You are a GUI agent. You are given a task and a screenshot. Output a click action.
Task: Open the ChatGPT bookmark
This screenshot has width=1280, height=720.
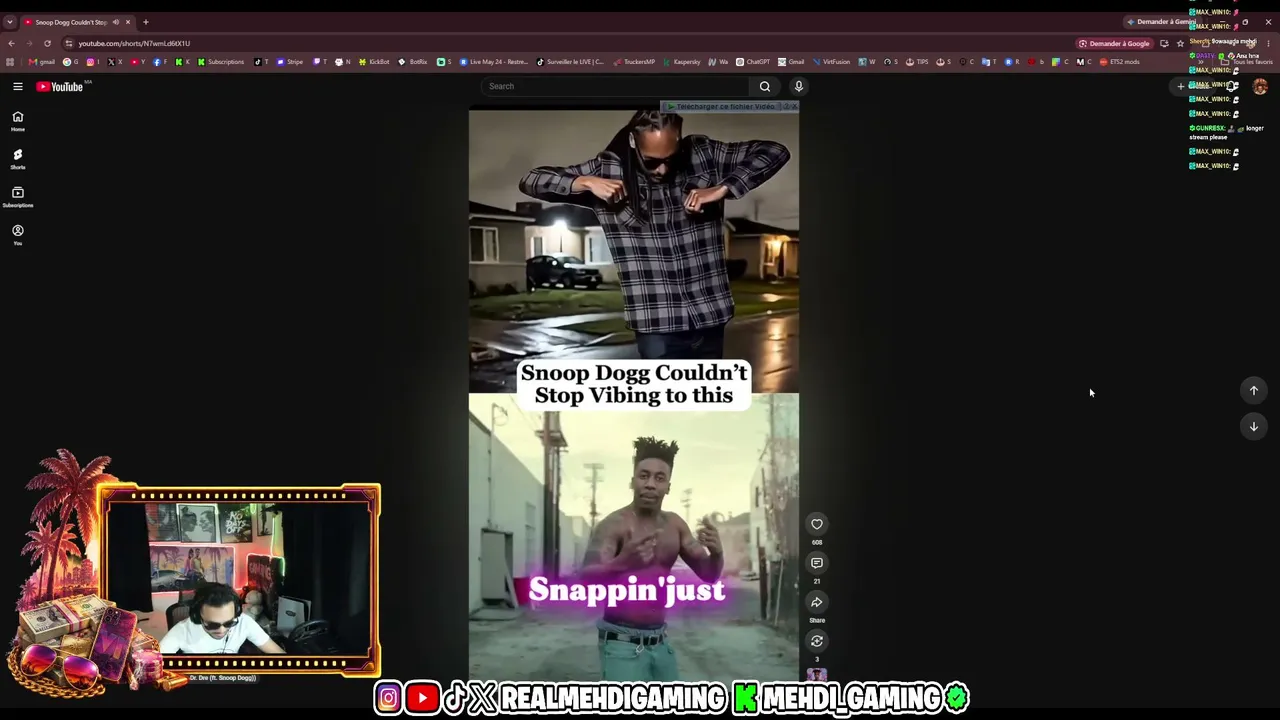(x=753, y=62)
